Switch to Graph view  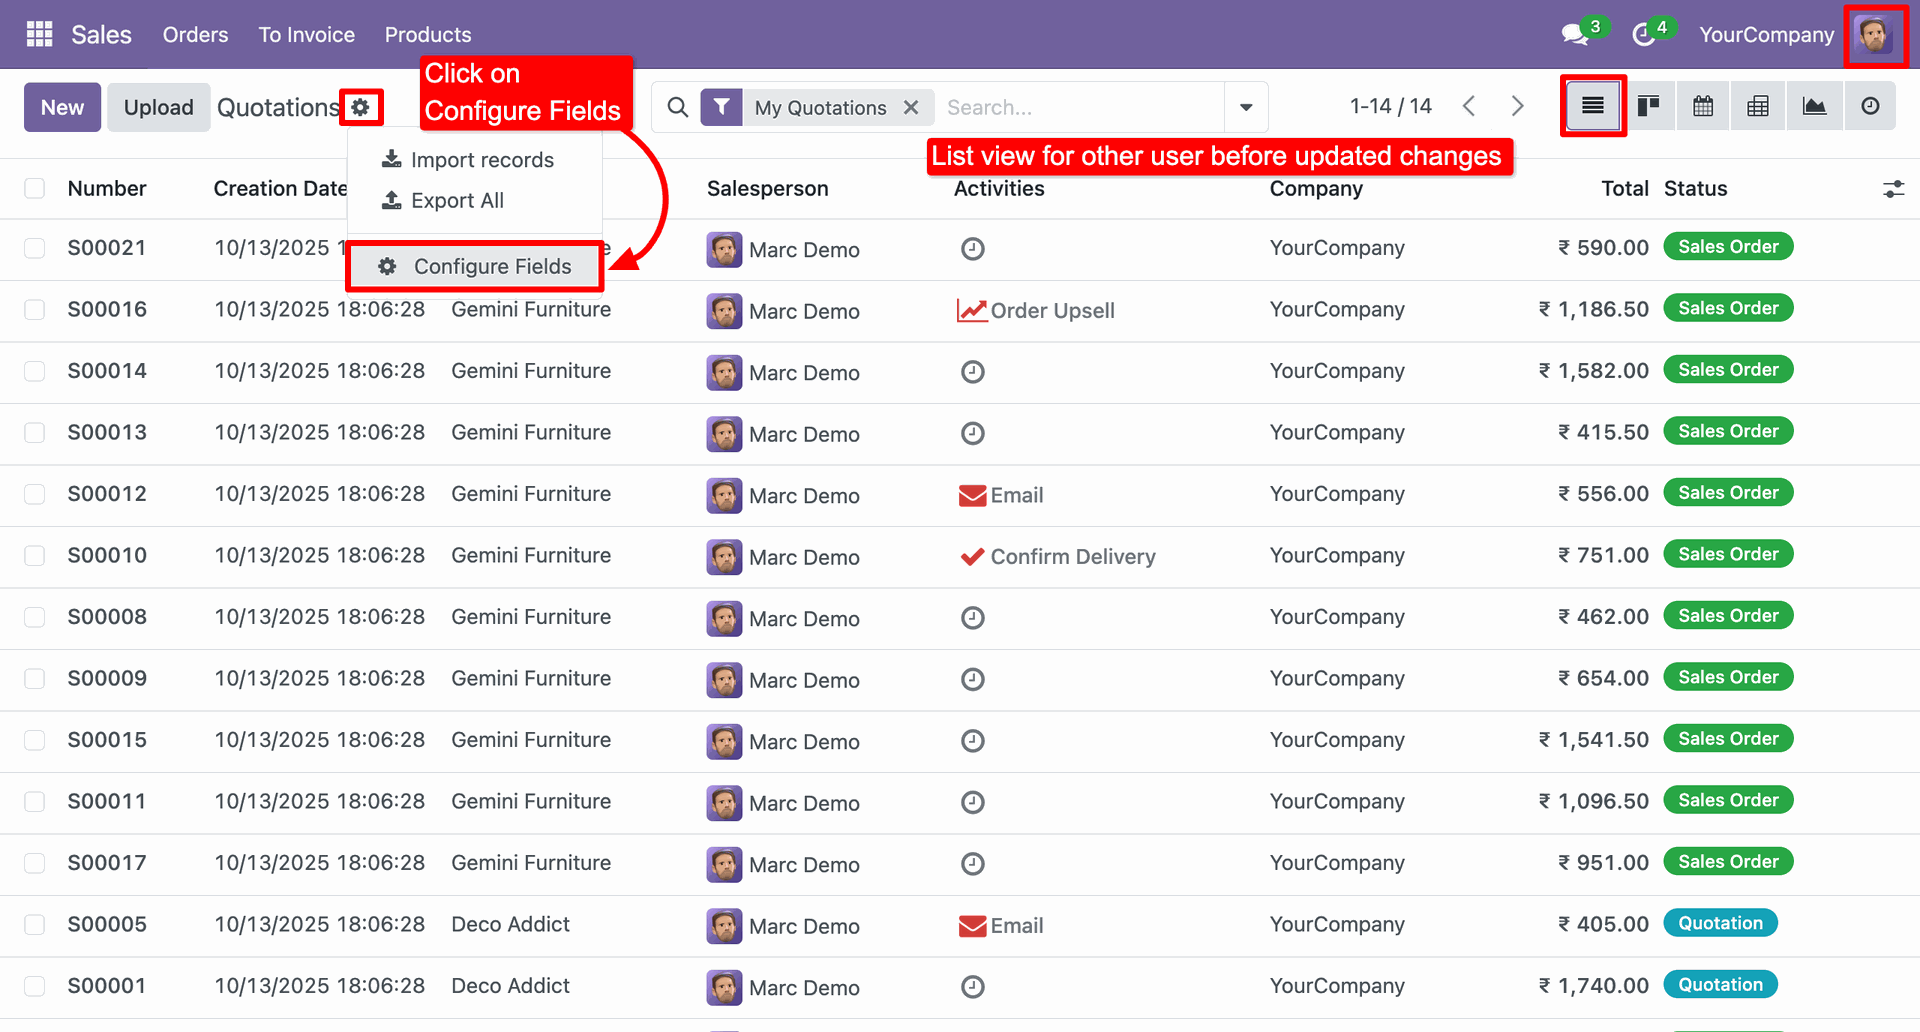[x=1814, y=106]
